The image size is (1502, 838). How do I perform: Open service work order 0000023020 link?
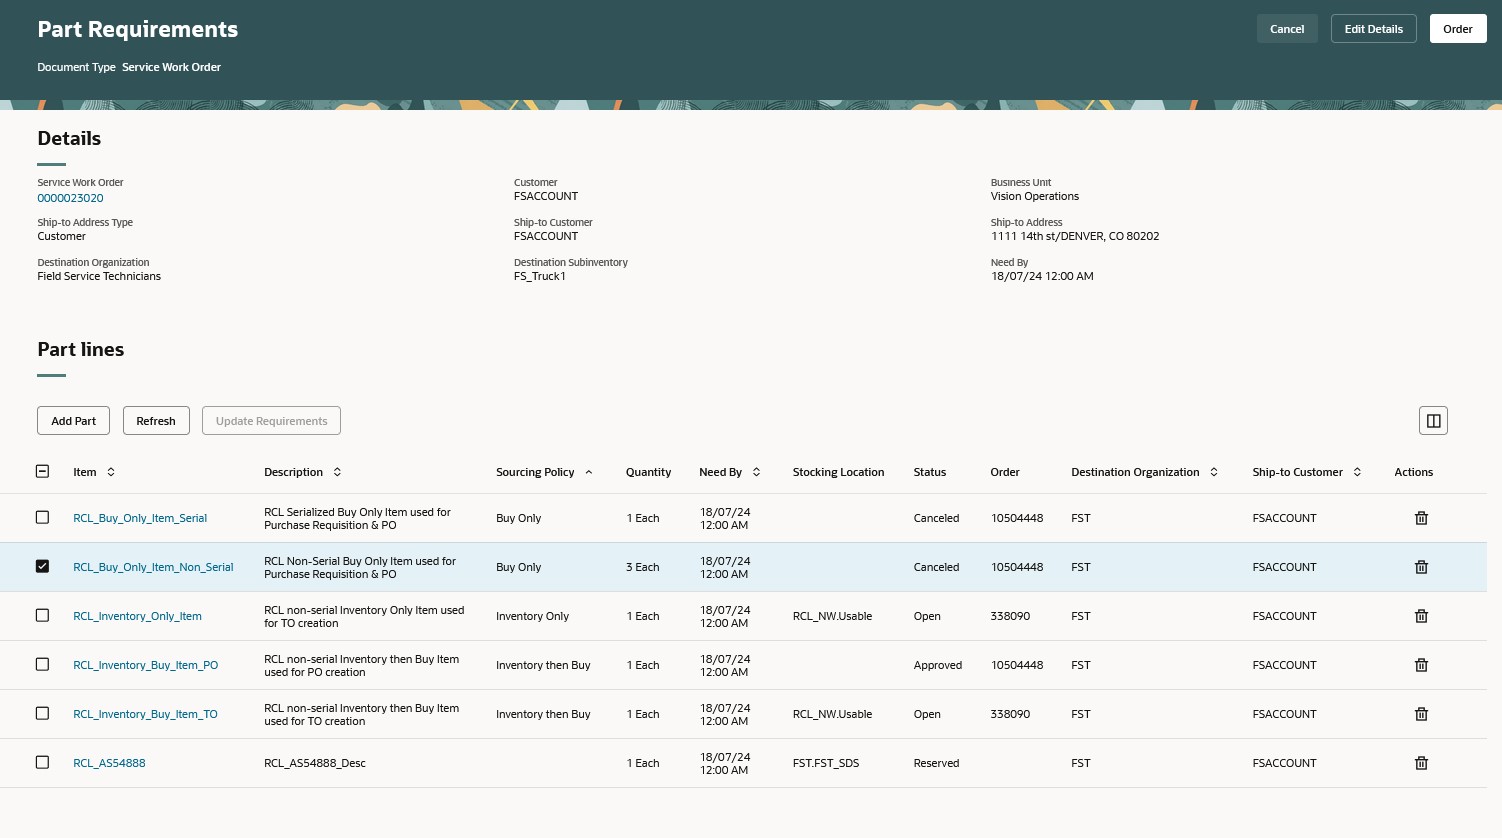(70, 198)
